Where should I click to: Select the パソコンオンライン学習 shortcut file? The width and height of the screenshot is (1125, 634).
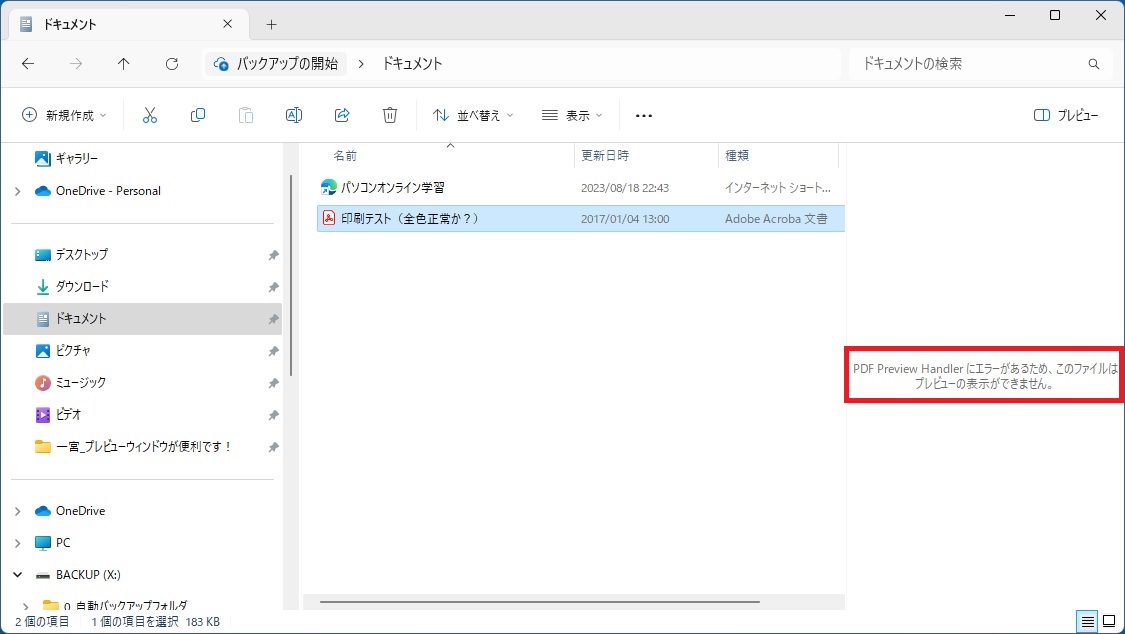(x=392, y=187)
